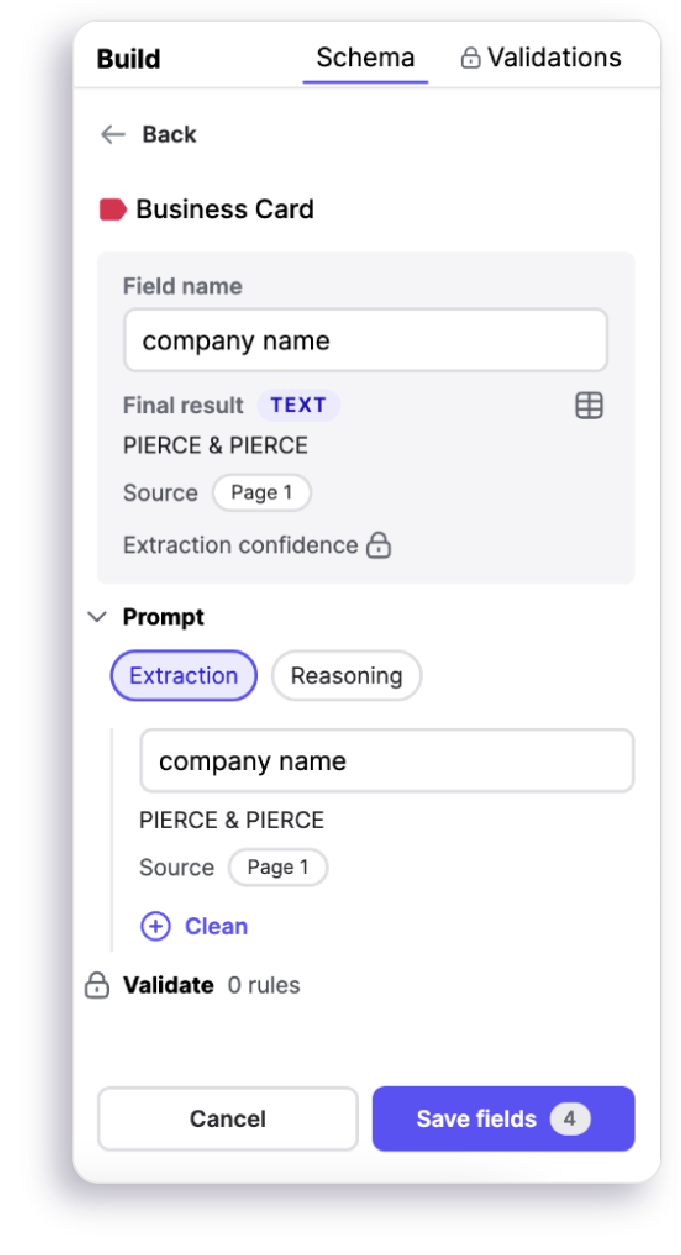Click the lock icon next to Extraction confidence
The height and width of the screenshot is (1255, 681).
pyautogui.click(x=378, y=545)
